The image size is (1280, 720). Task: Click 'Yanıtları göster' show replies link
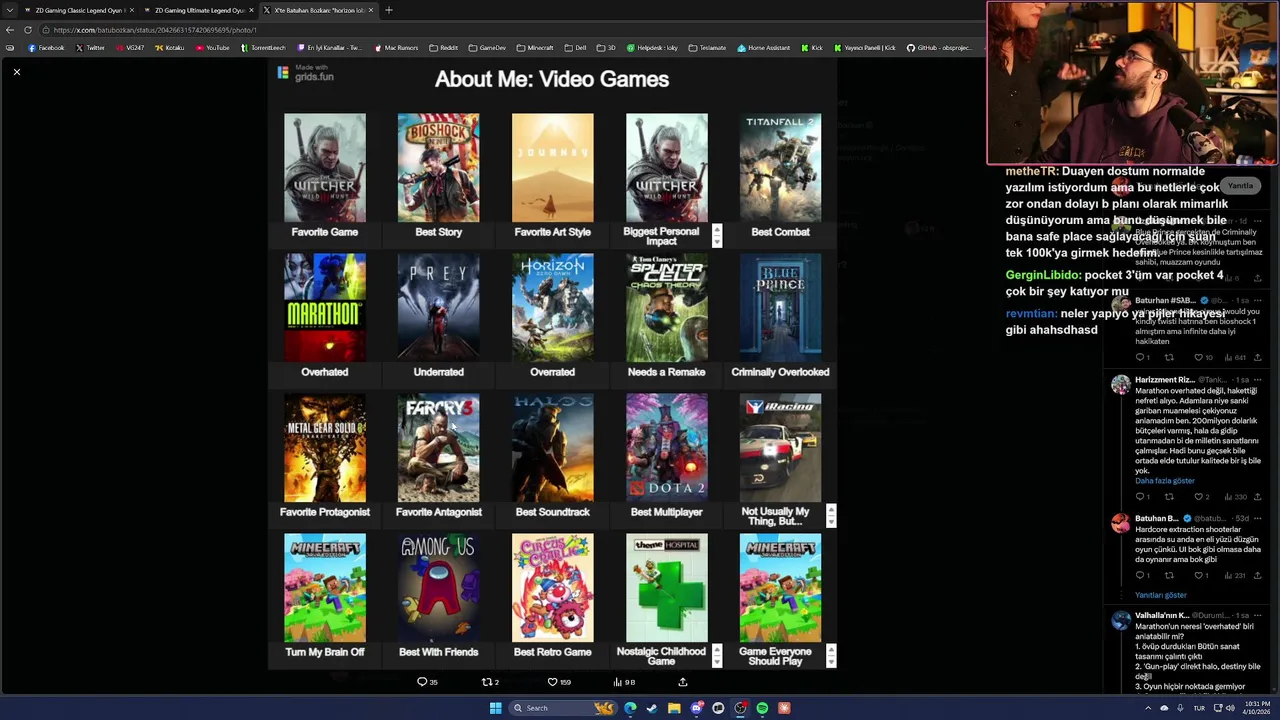click(1161, 595)
